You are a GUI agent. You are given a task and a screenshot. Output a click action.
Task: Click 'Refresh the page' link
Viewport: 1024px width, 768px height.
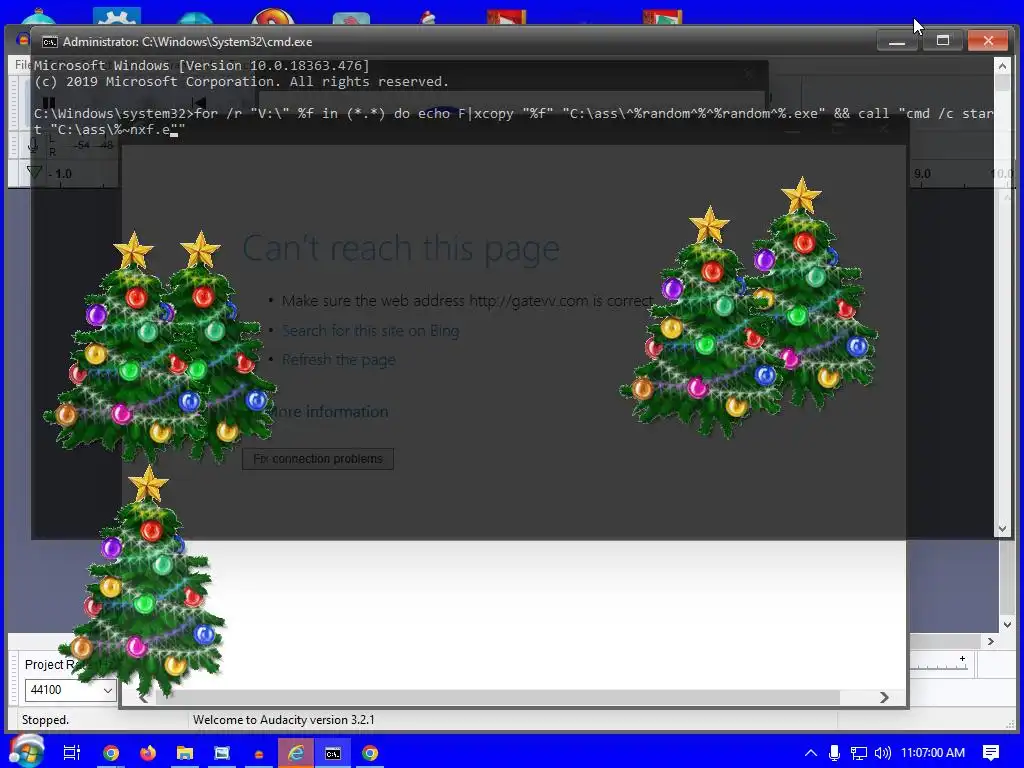coord(338,360)
